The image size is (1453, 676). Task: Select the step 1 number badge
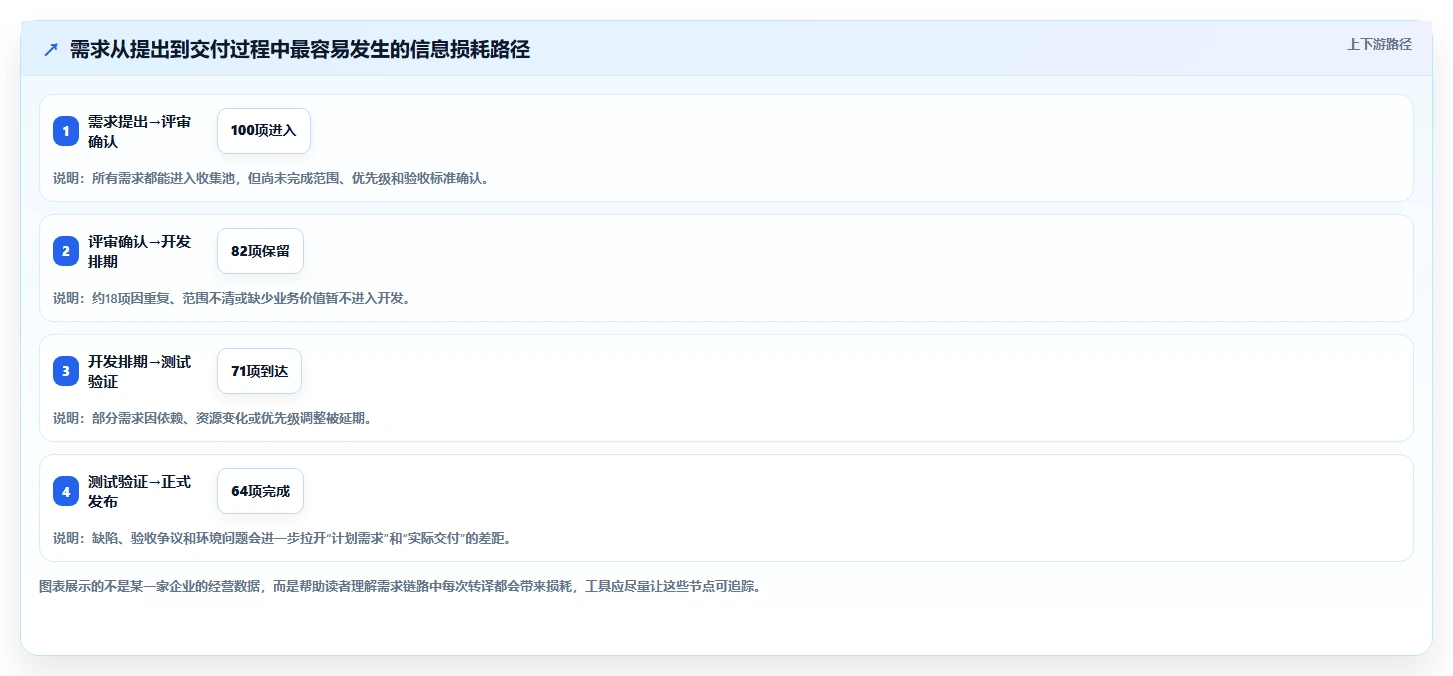point(66,131)
